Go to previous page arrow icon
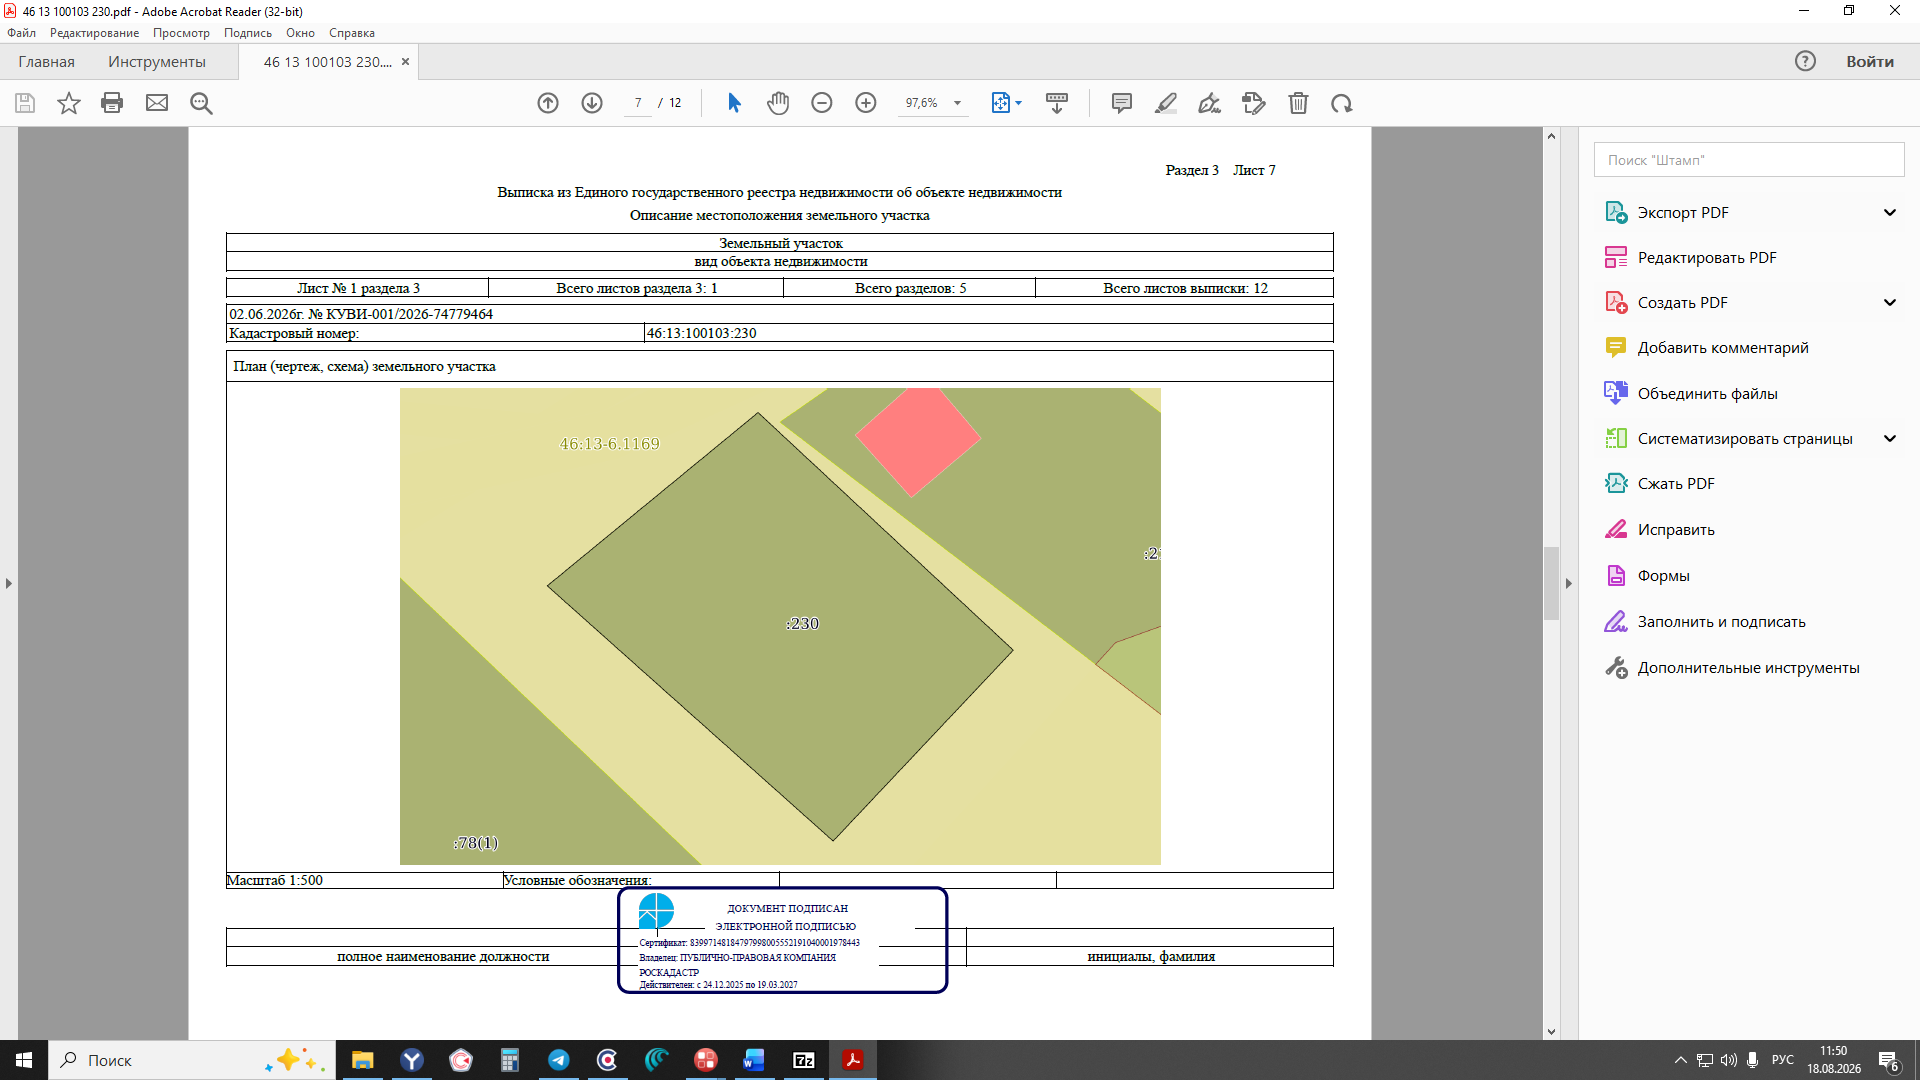This screenshot has height=1080, width=1920. click(548, 103)
